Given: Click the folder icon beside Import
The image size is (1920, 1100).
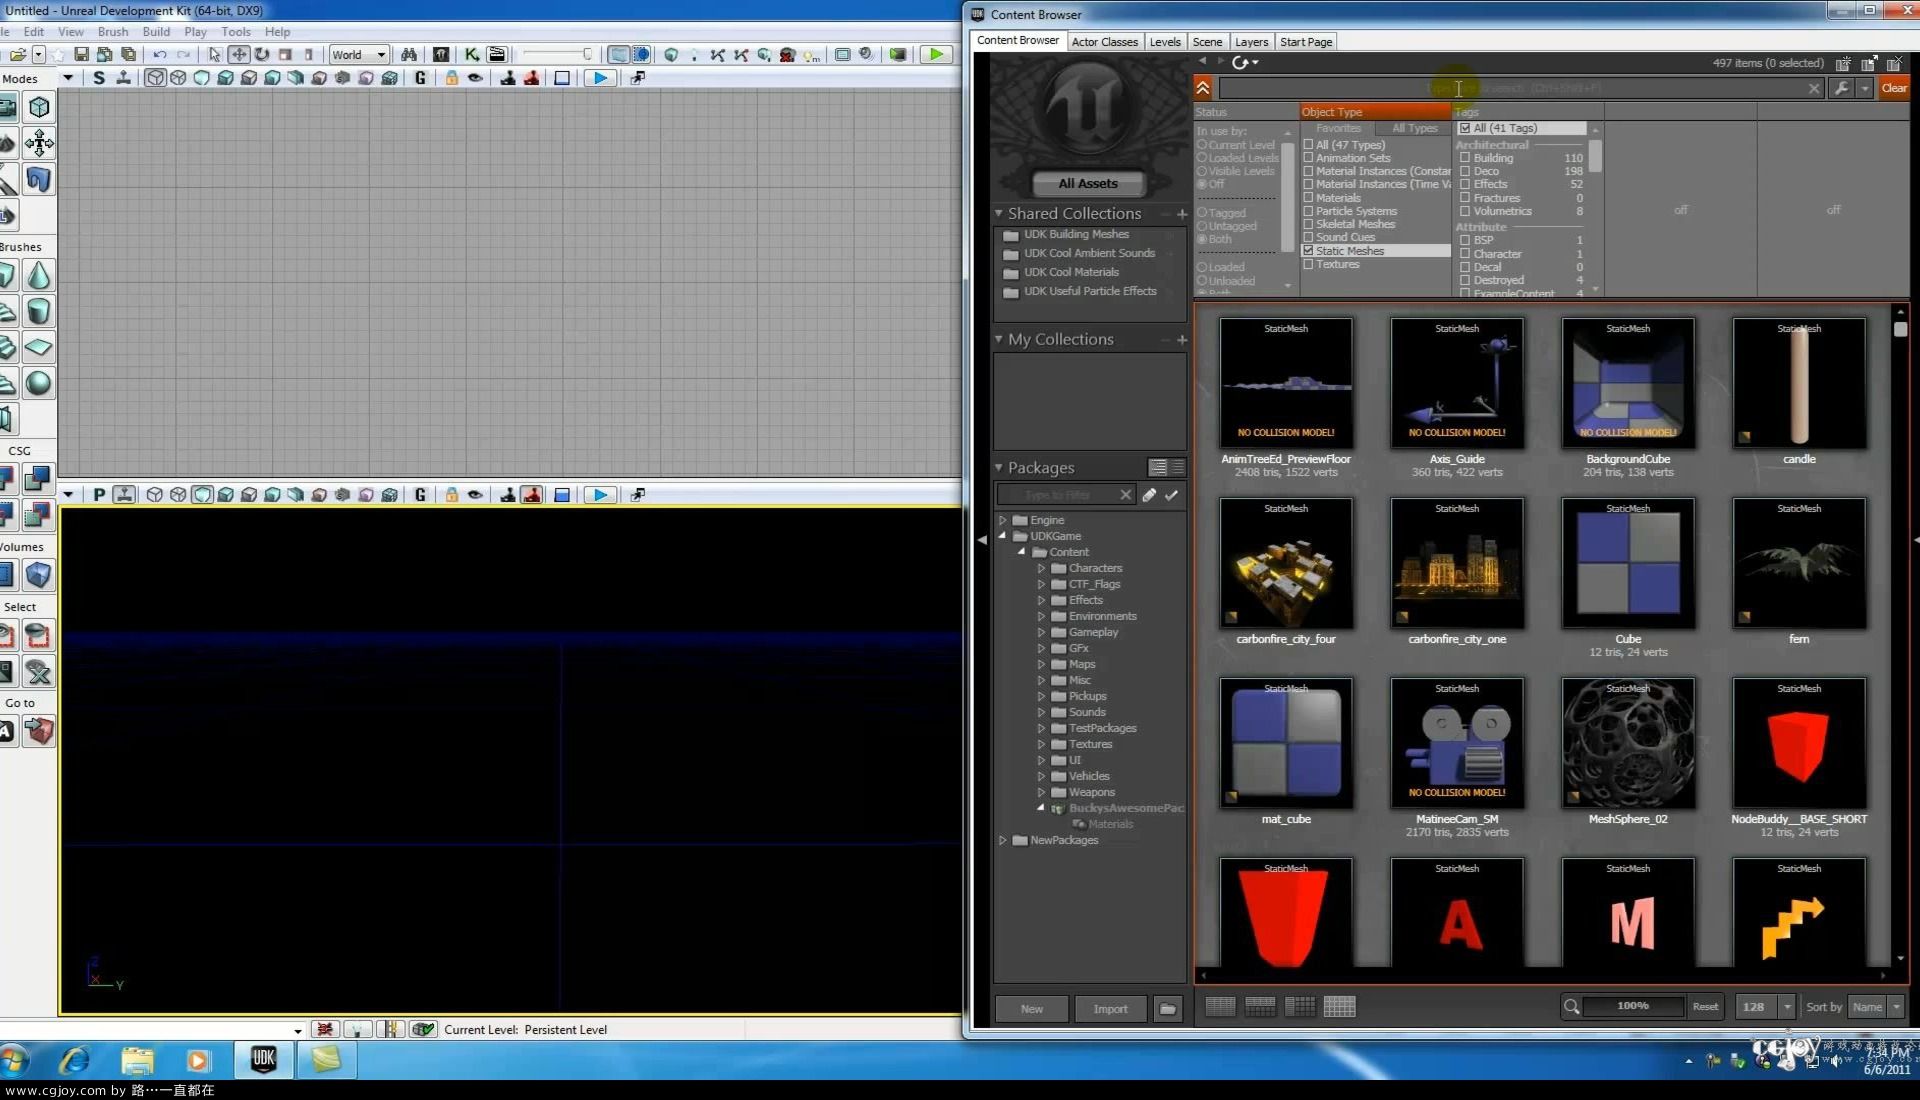Looking at the screenshot, I should coord(1167,1009).
